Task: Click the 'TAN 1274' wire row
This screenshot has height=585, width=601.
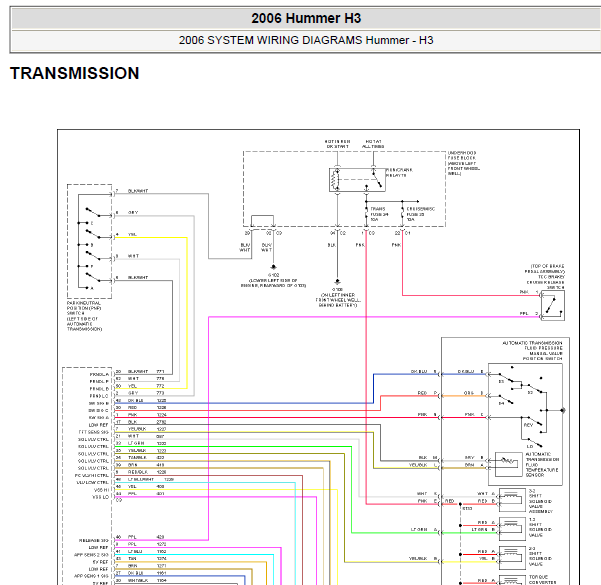Action: tap(141, 559)
